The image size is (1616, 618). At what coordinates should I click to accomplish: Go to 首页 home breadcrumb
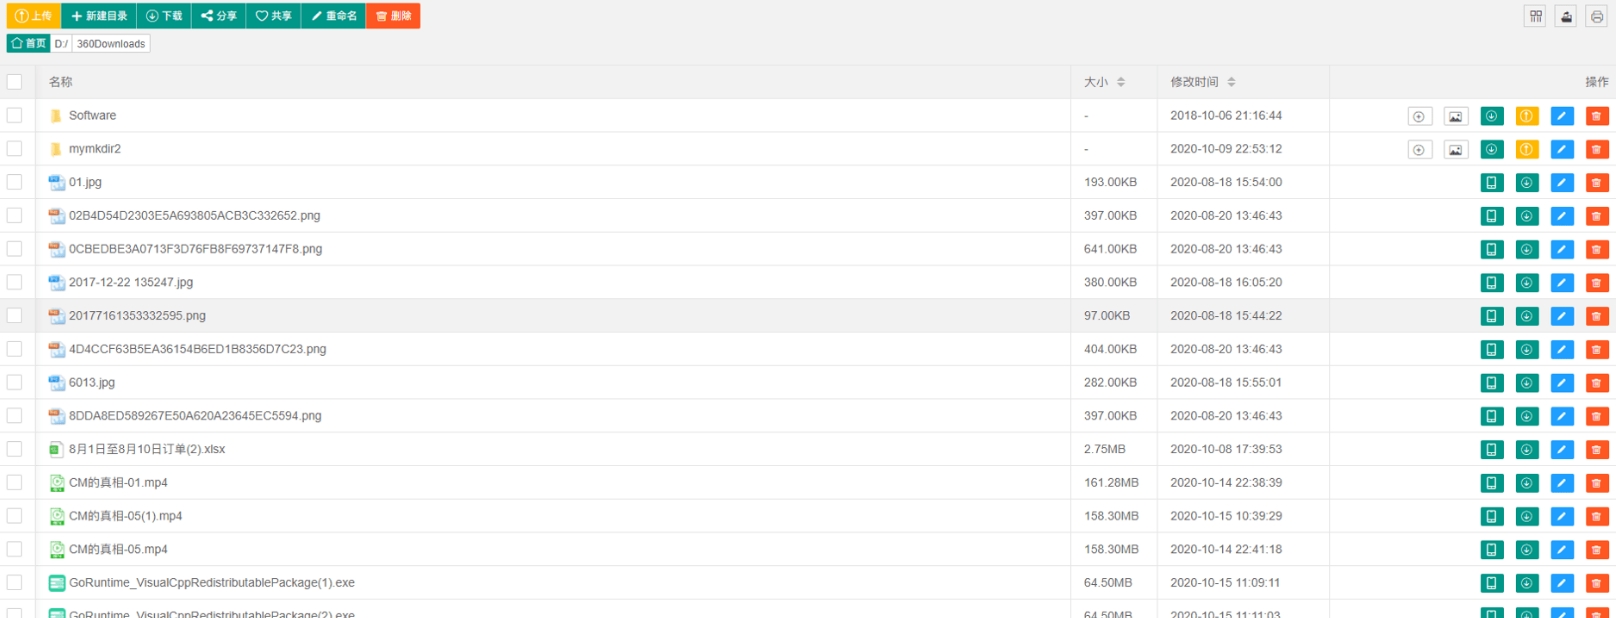pyautogui.click(x=29, y=44)
